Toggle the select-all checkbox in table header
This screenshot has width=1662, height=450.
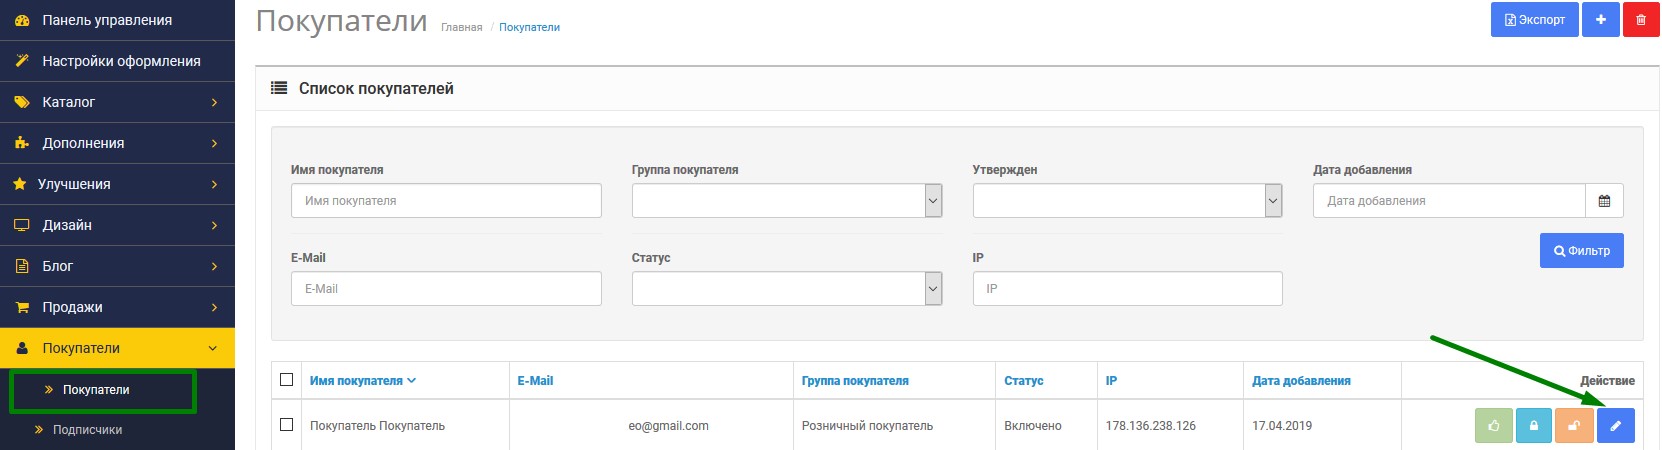pyautogui.click(x=287, y=380)
